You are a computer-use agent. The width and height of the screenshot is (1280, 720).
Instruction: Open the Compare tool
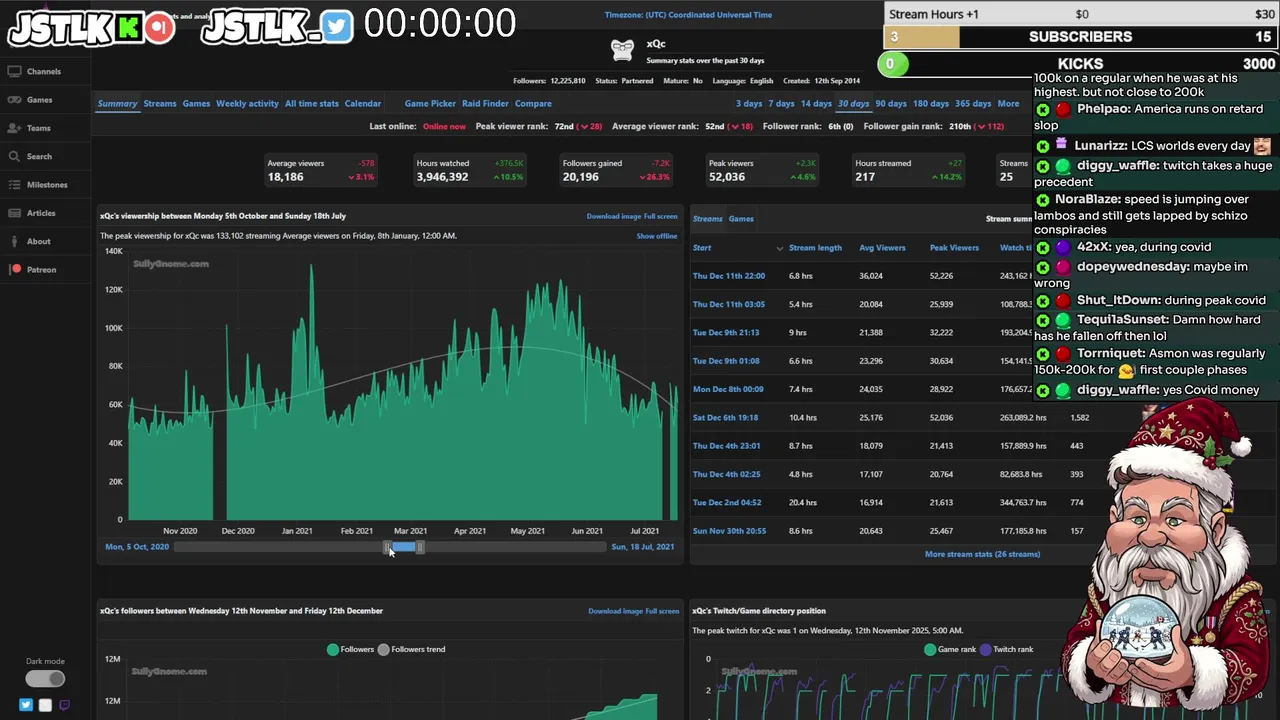533,104
